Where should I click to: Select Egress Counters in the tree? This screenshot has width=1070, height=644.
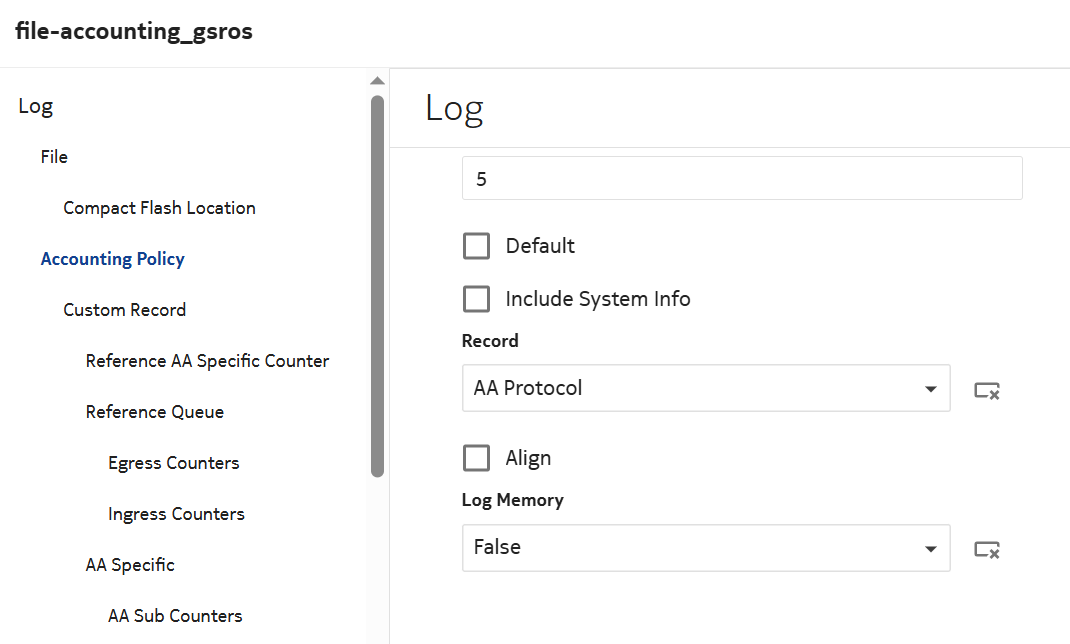pos(173,463)
